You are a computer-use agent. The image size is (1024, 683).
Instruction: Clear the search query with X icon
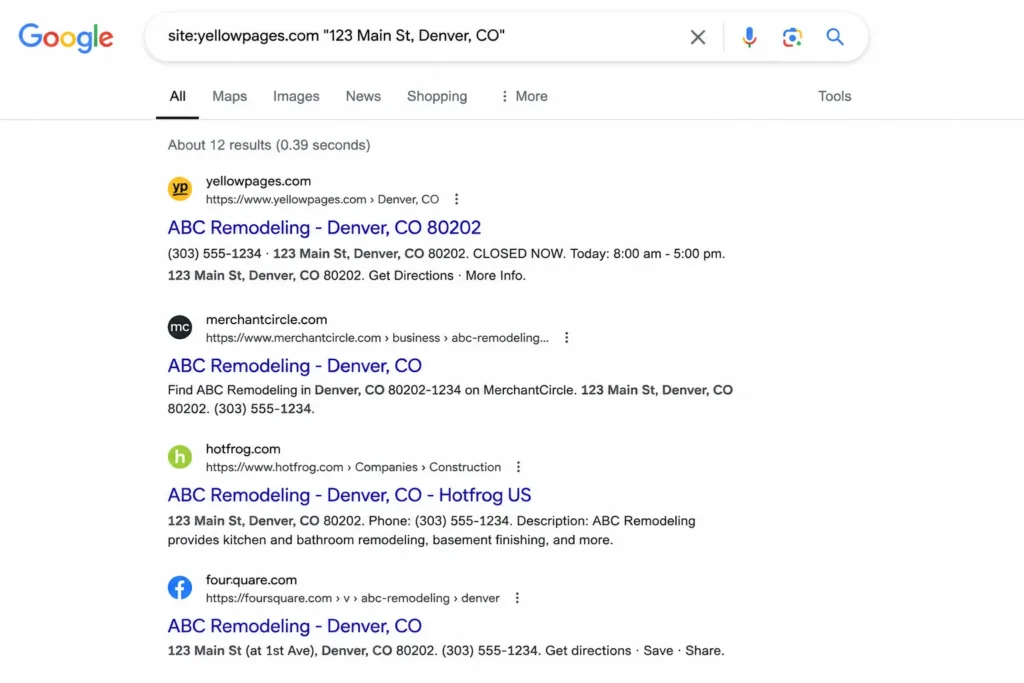pyautogui.click(x=697, y=37)
